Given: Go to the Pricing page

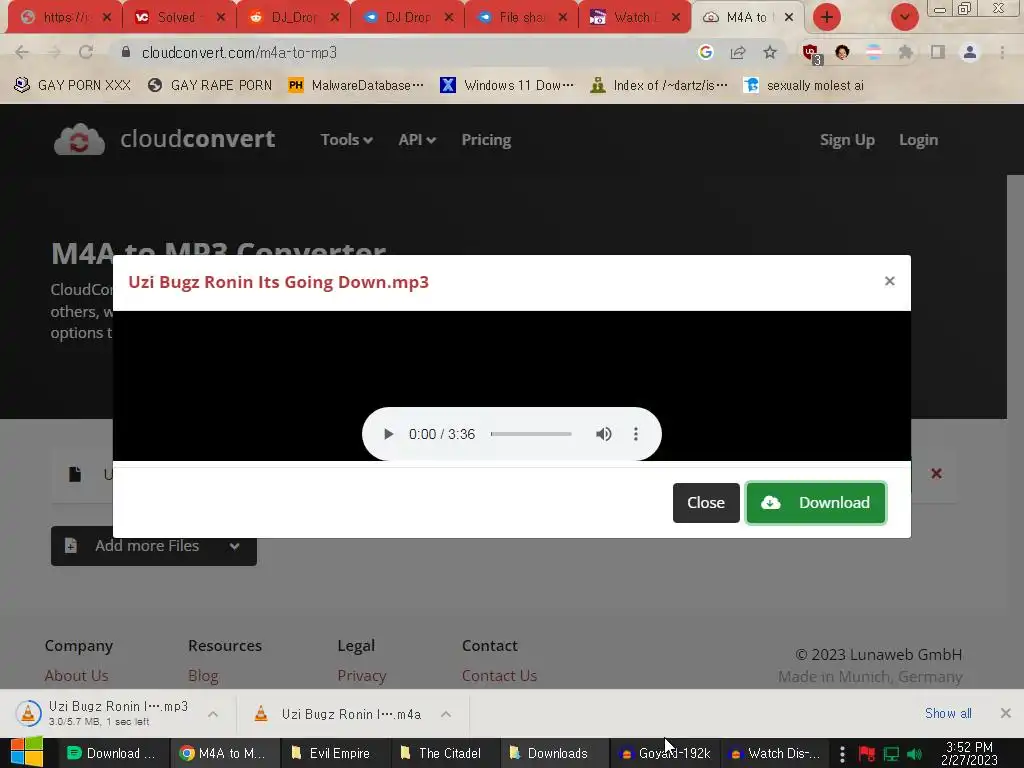Looking at the screenshot, I should pos(486,140).
